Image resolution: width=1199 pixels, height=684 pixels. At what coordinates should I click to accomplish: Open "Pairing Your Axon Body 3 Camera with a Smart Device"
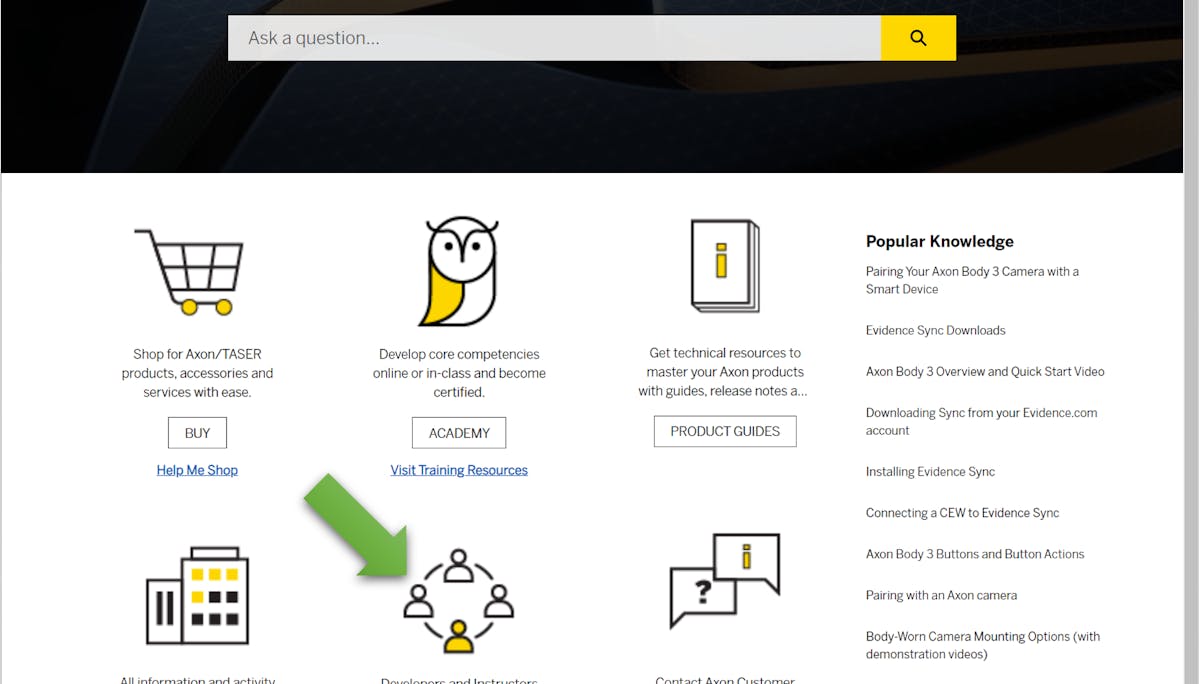coord(972,280)
